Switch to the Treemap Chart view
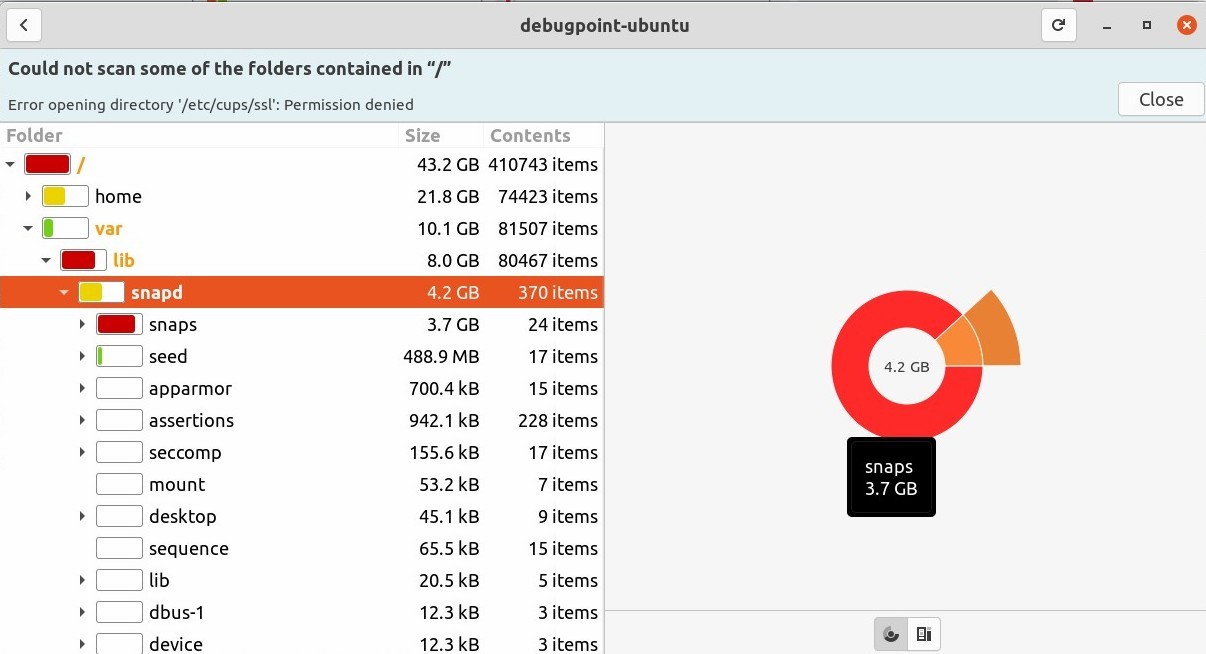The height and width of the screenshot is (654, 1206). [x=923, y=633]
